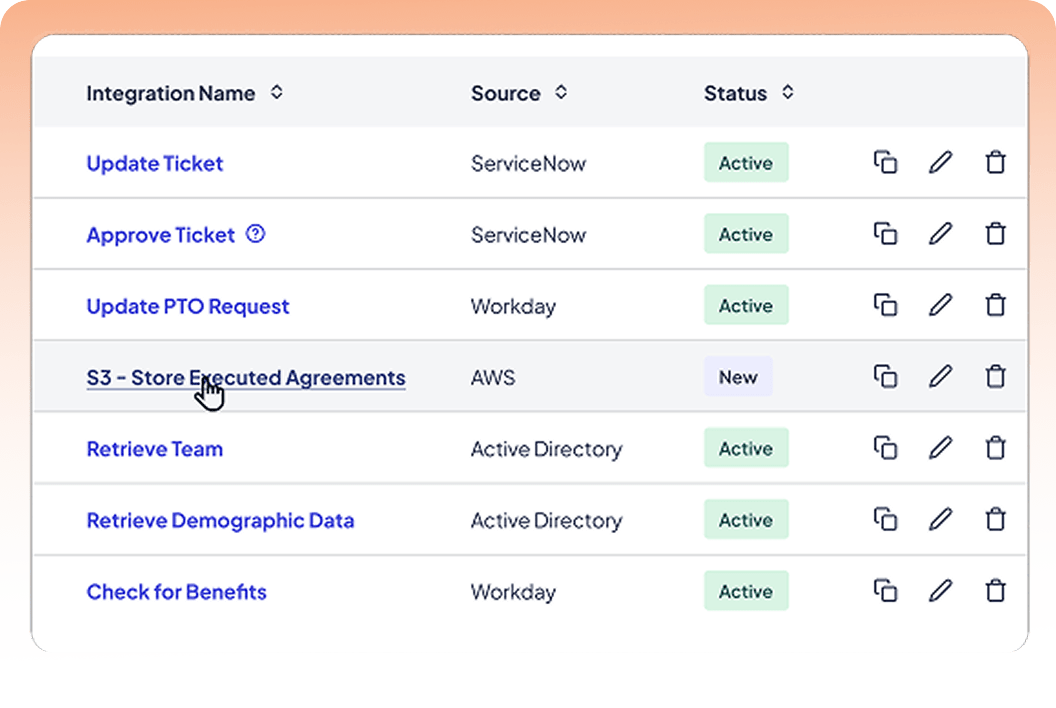
Task: Click the duplicate icon for S3 integration row
Action: [x=885, y=376]
